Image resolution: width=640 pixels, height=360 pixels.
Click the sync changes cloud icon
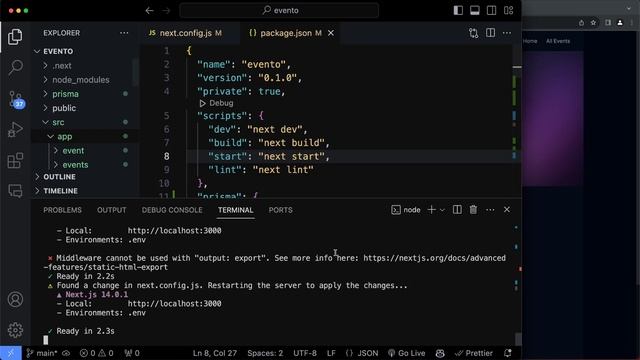pos(66,353)
